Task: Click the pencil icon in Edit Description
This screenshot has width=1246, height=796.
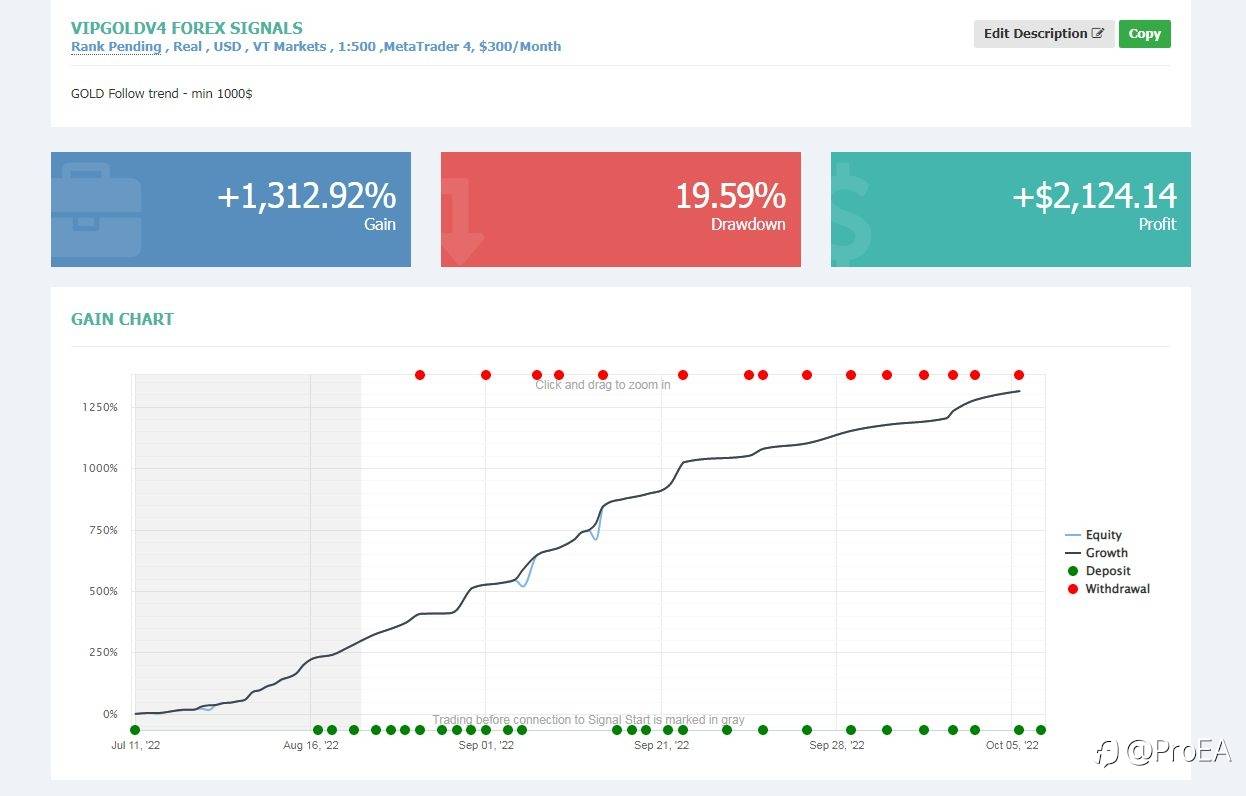Action: [1097, 34]
